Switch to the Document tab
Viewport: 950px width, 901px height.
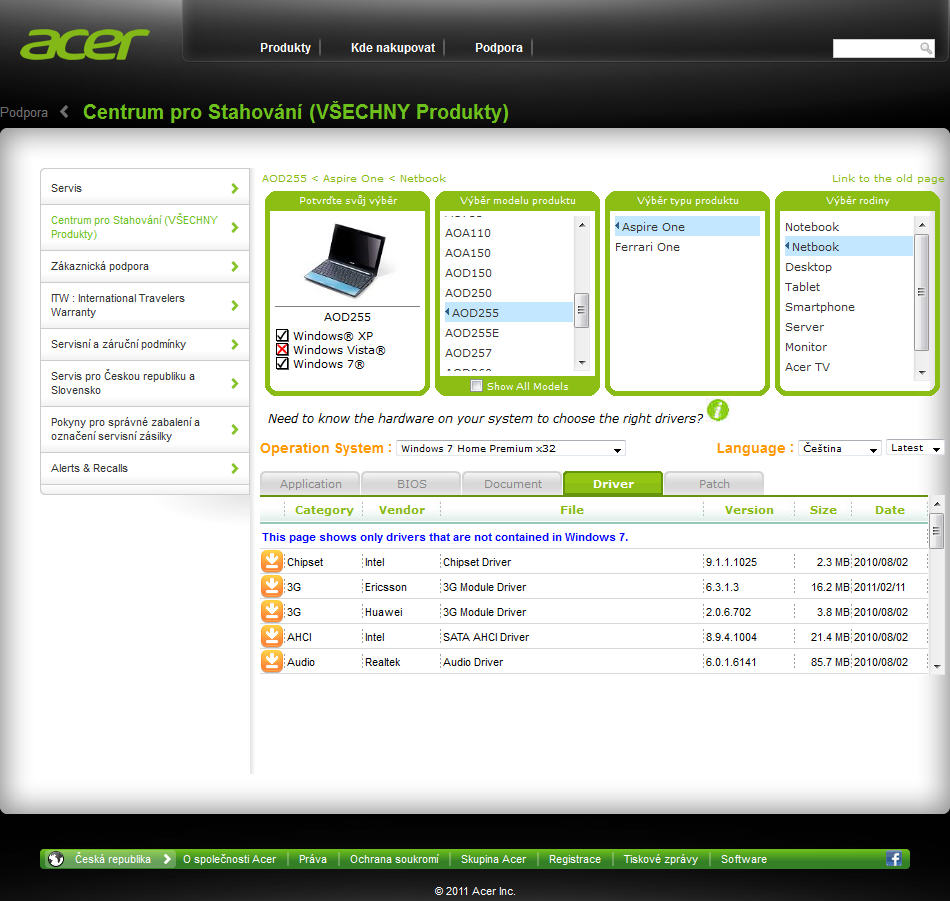point(513,484)
